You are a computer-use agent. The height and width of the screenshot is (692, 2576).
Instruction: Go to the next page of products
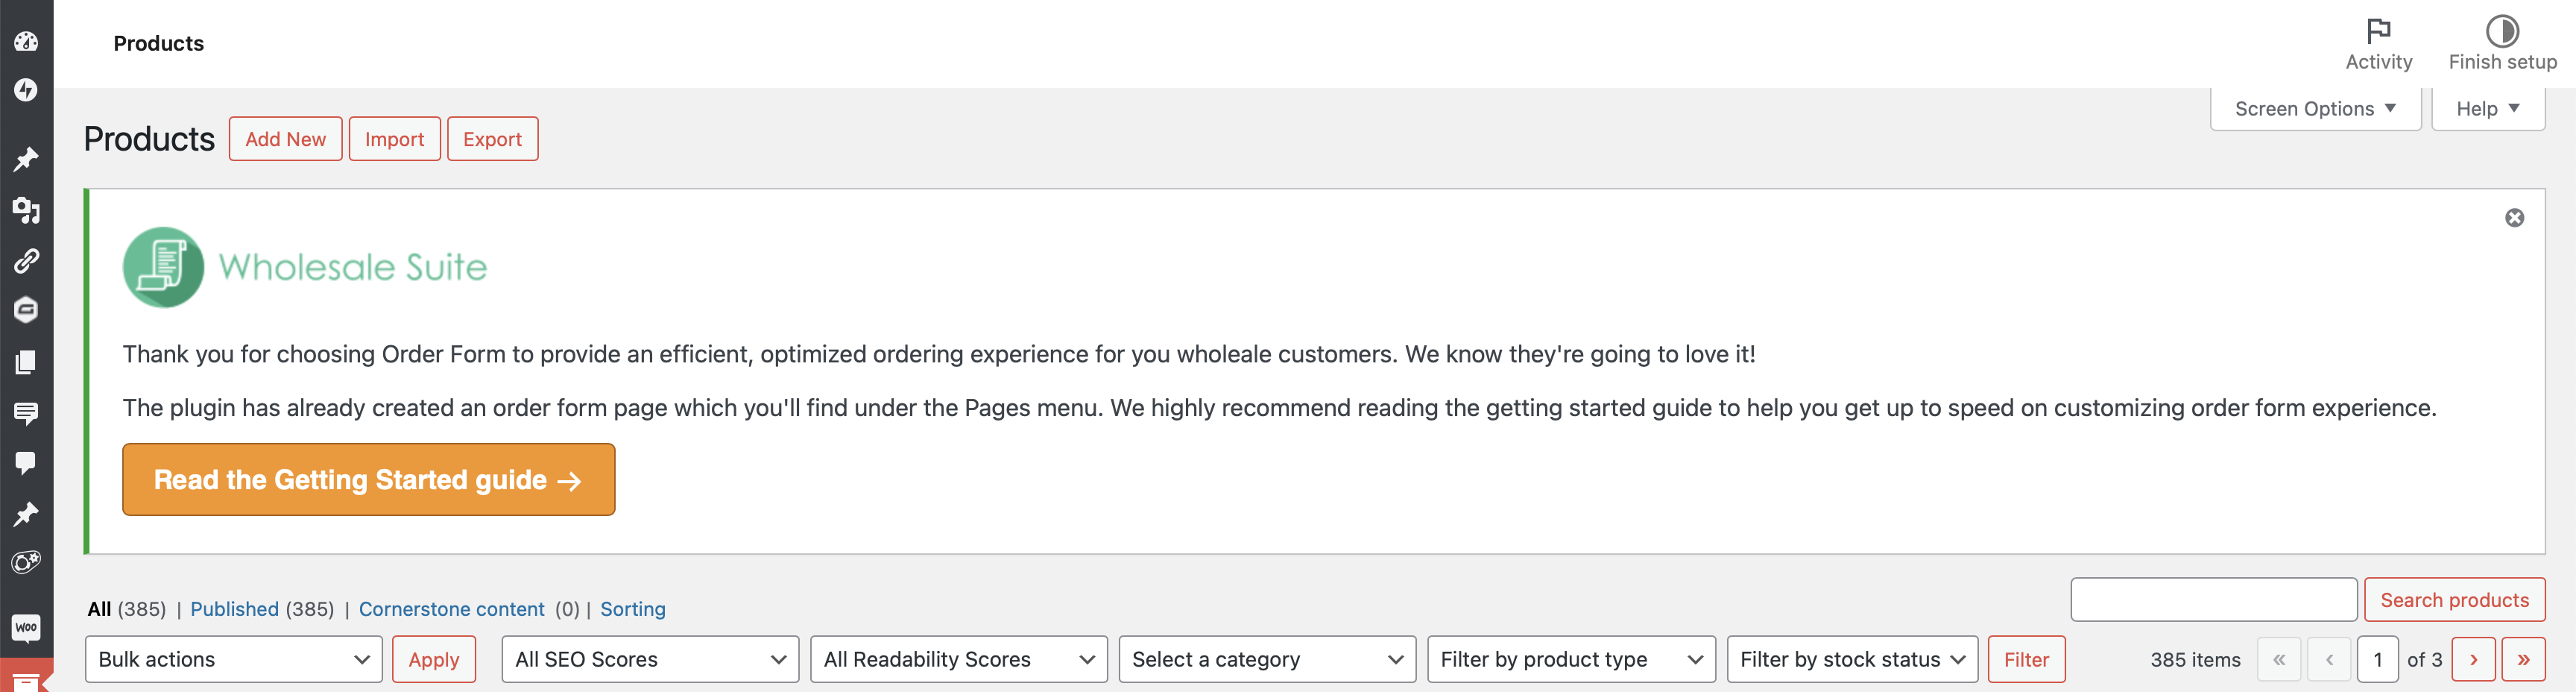point(2473,659)
